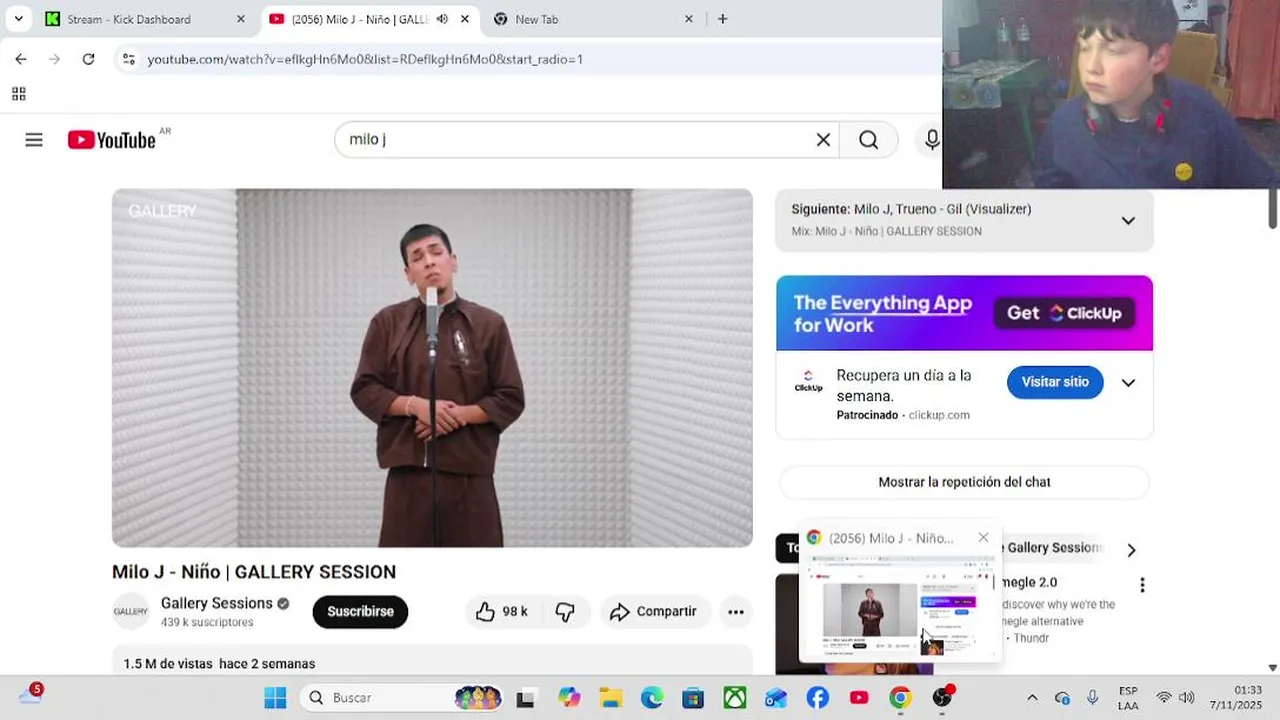Open File Explorer from the taskbar
1280x720 pixels.
(610, 698)
